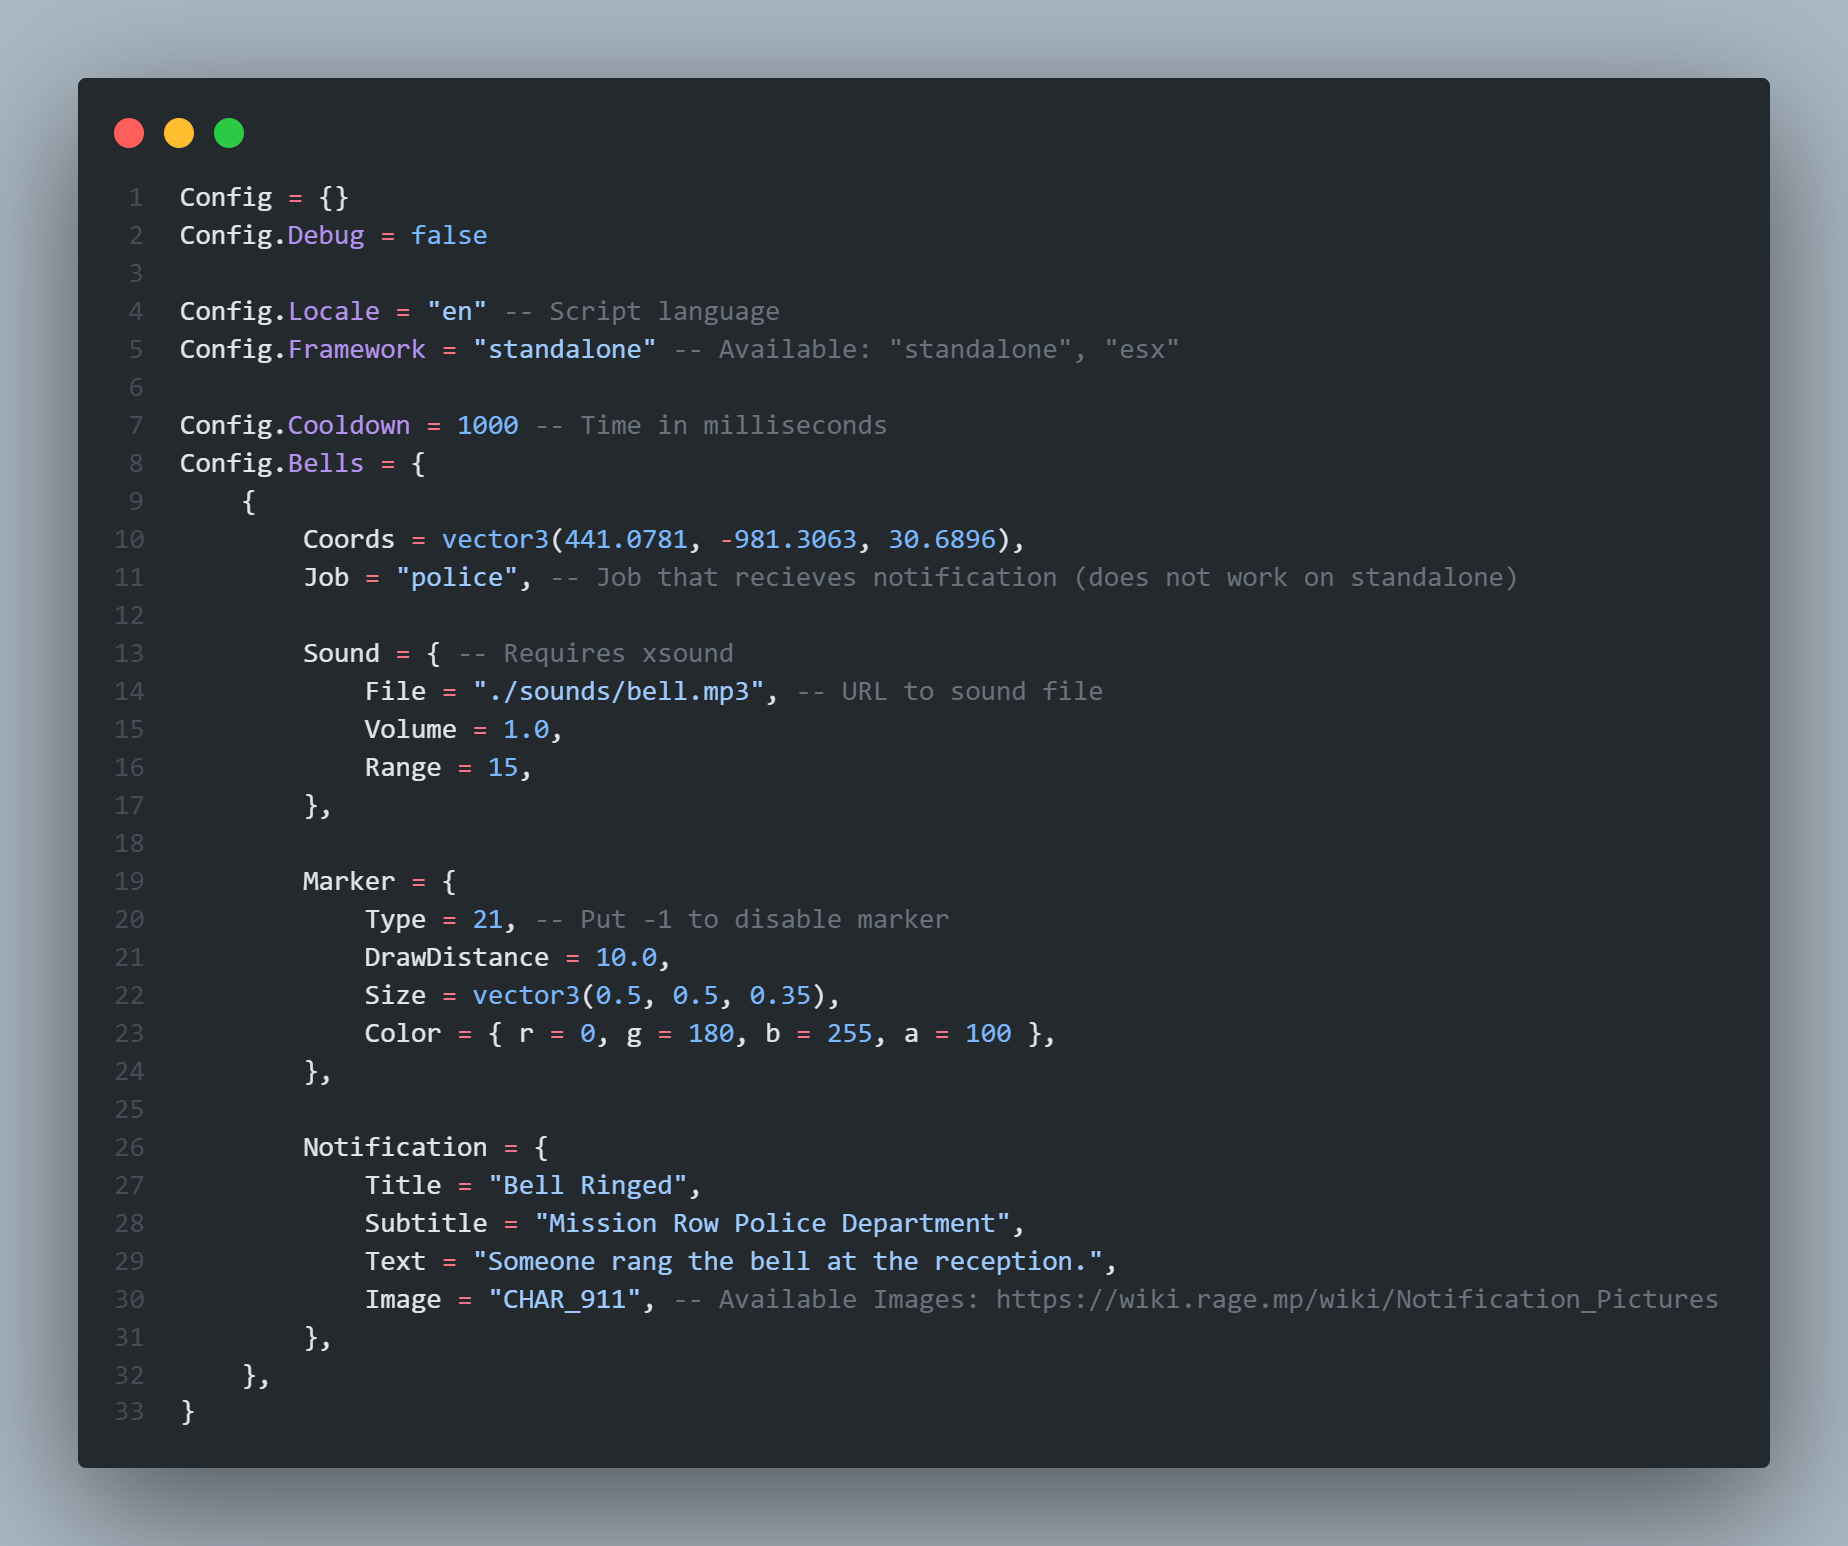Click the opening brace after Marker =
The width and height of the screenshot is (1848, 1546).
coord(449,881)
